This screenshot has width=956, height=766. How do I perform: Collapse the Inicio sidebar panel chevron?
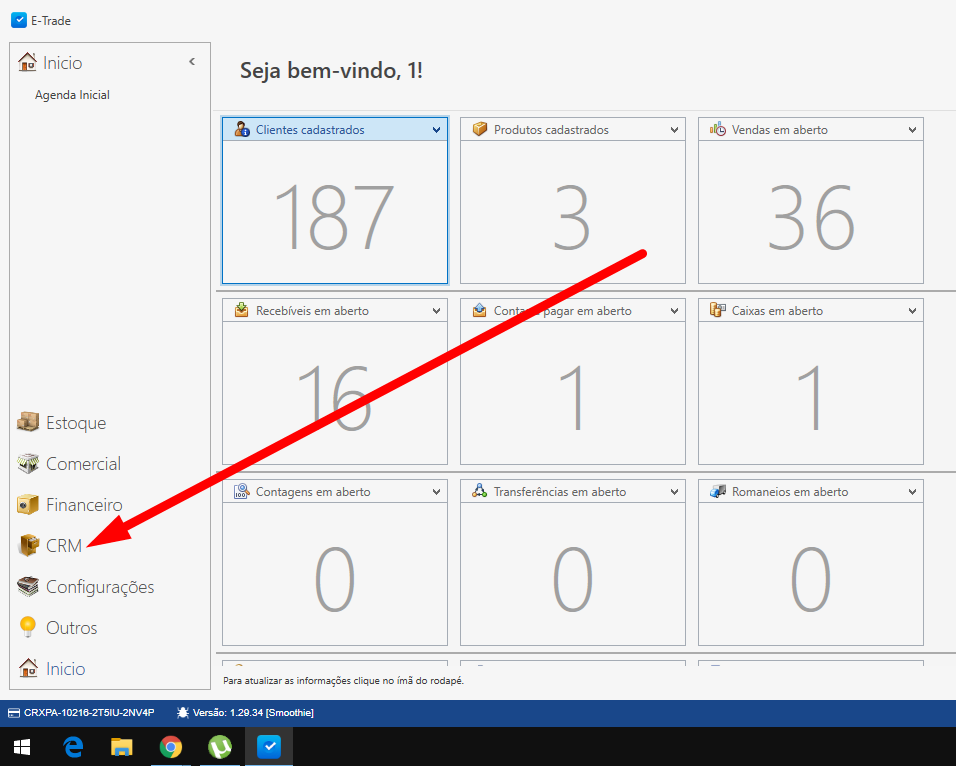(192, 62)
